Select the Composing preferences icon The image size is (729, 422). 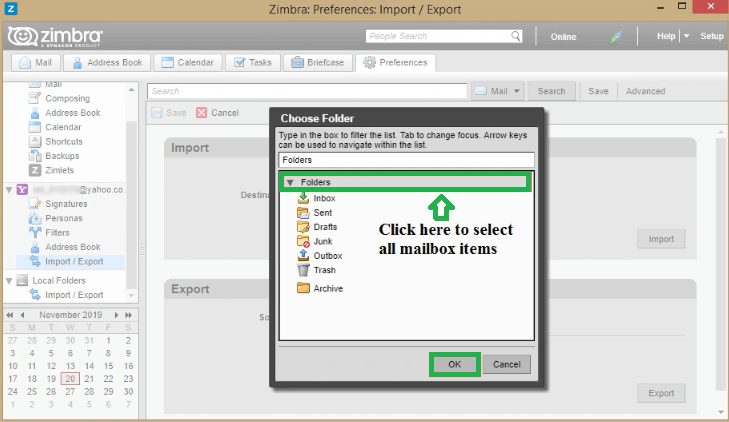coord(35,98)
